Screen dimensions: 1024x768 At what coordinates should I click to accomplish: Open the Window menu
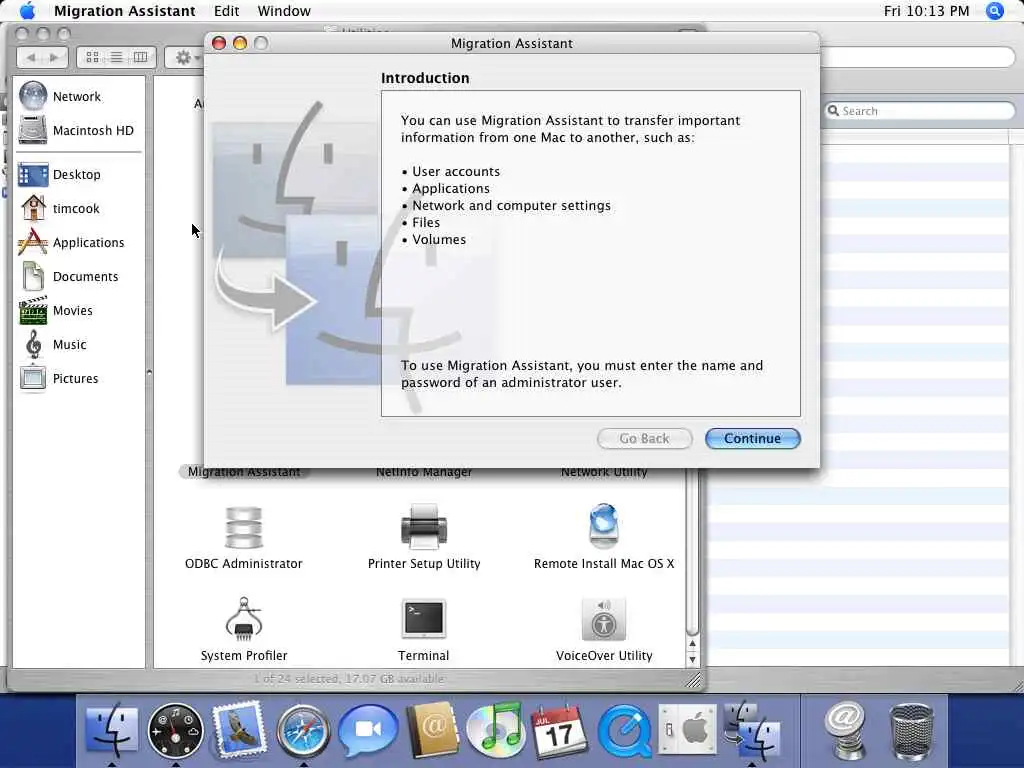(284, 10)
